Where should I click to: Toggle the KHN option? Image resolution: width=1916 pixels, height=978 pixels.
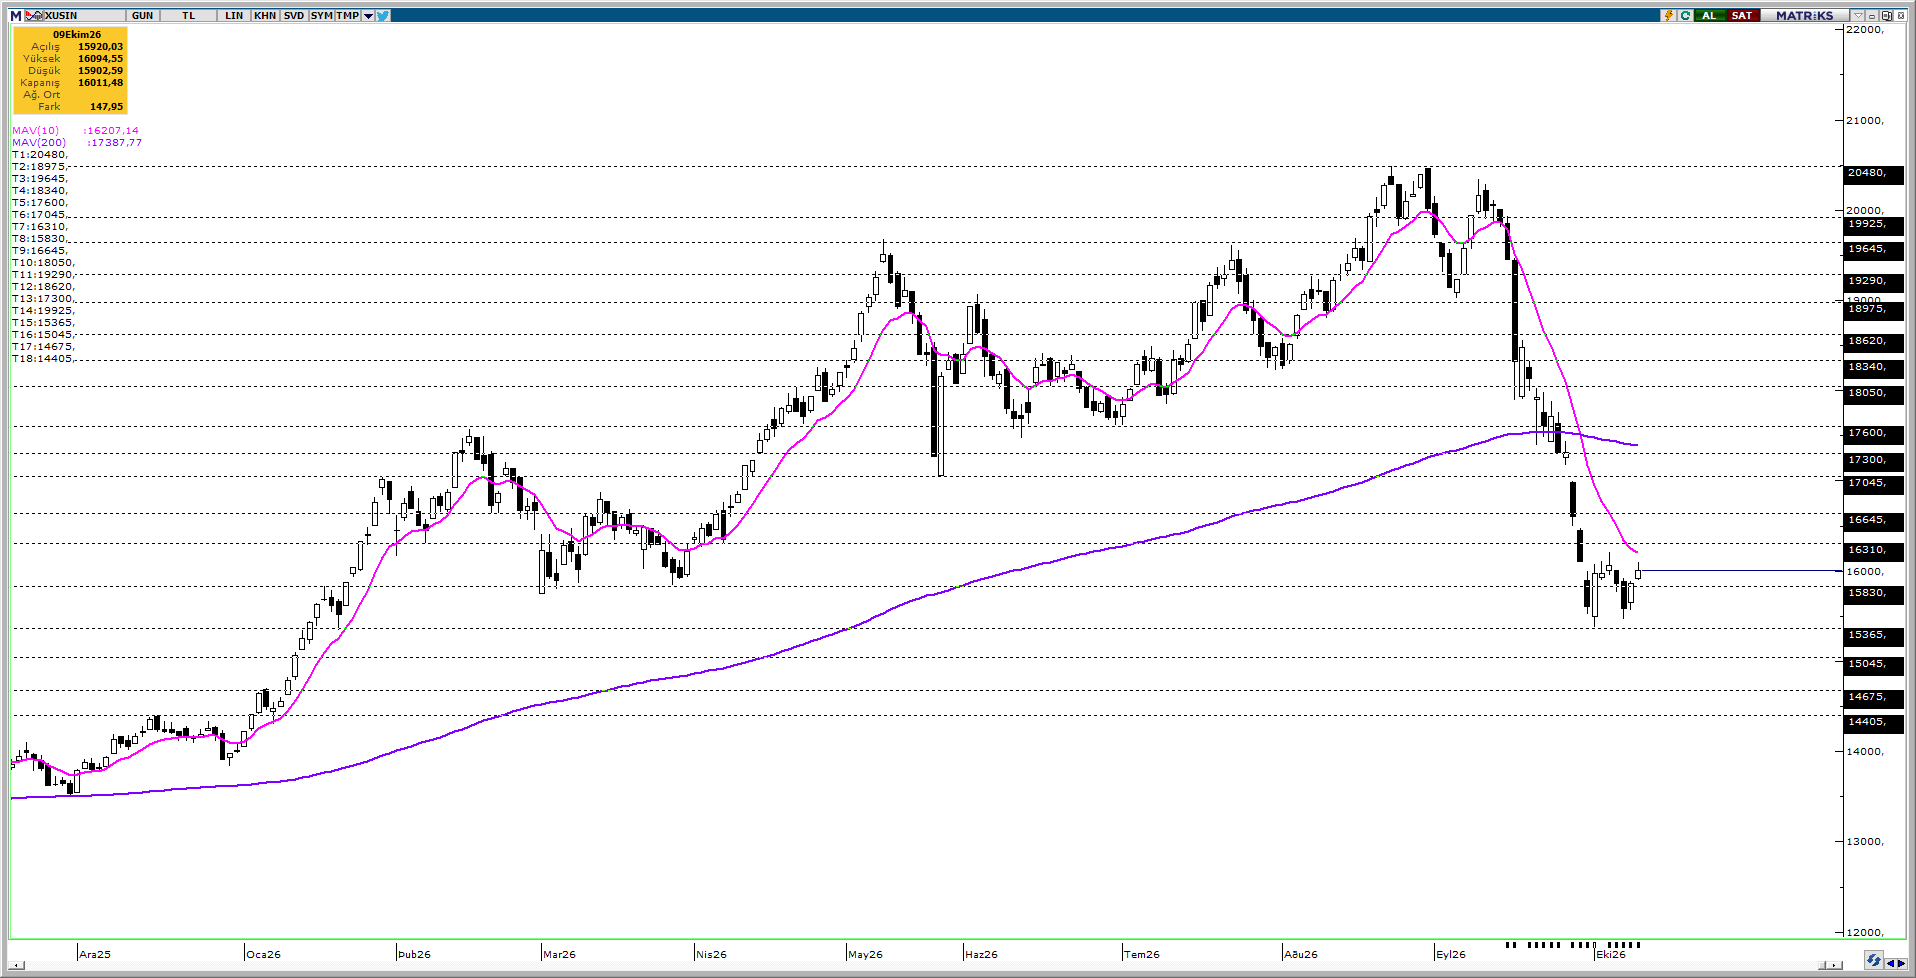(x=265, y=16)
